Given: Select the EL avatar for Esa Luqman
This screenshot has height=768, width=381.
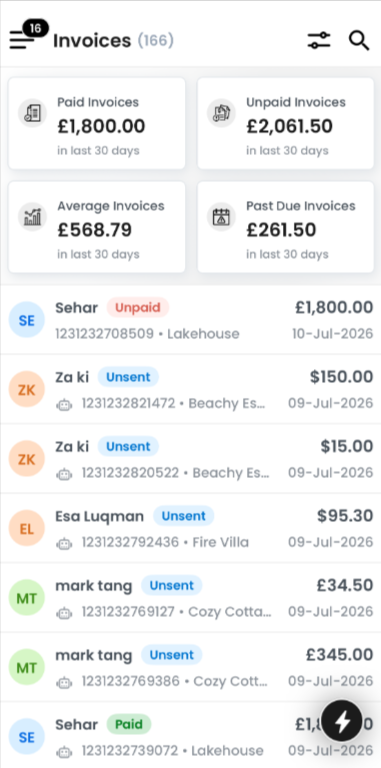Looking at the screenshot, I should [x=27, y=528].
